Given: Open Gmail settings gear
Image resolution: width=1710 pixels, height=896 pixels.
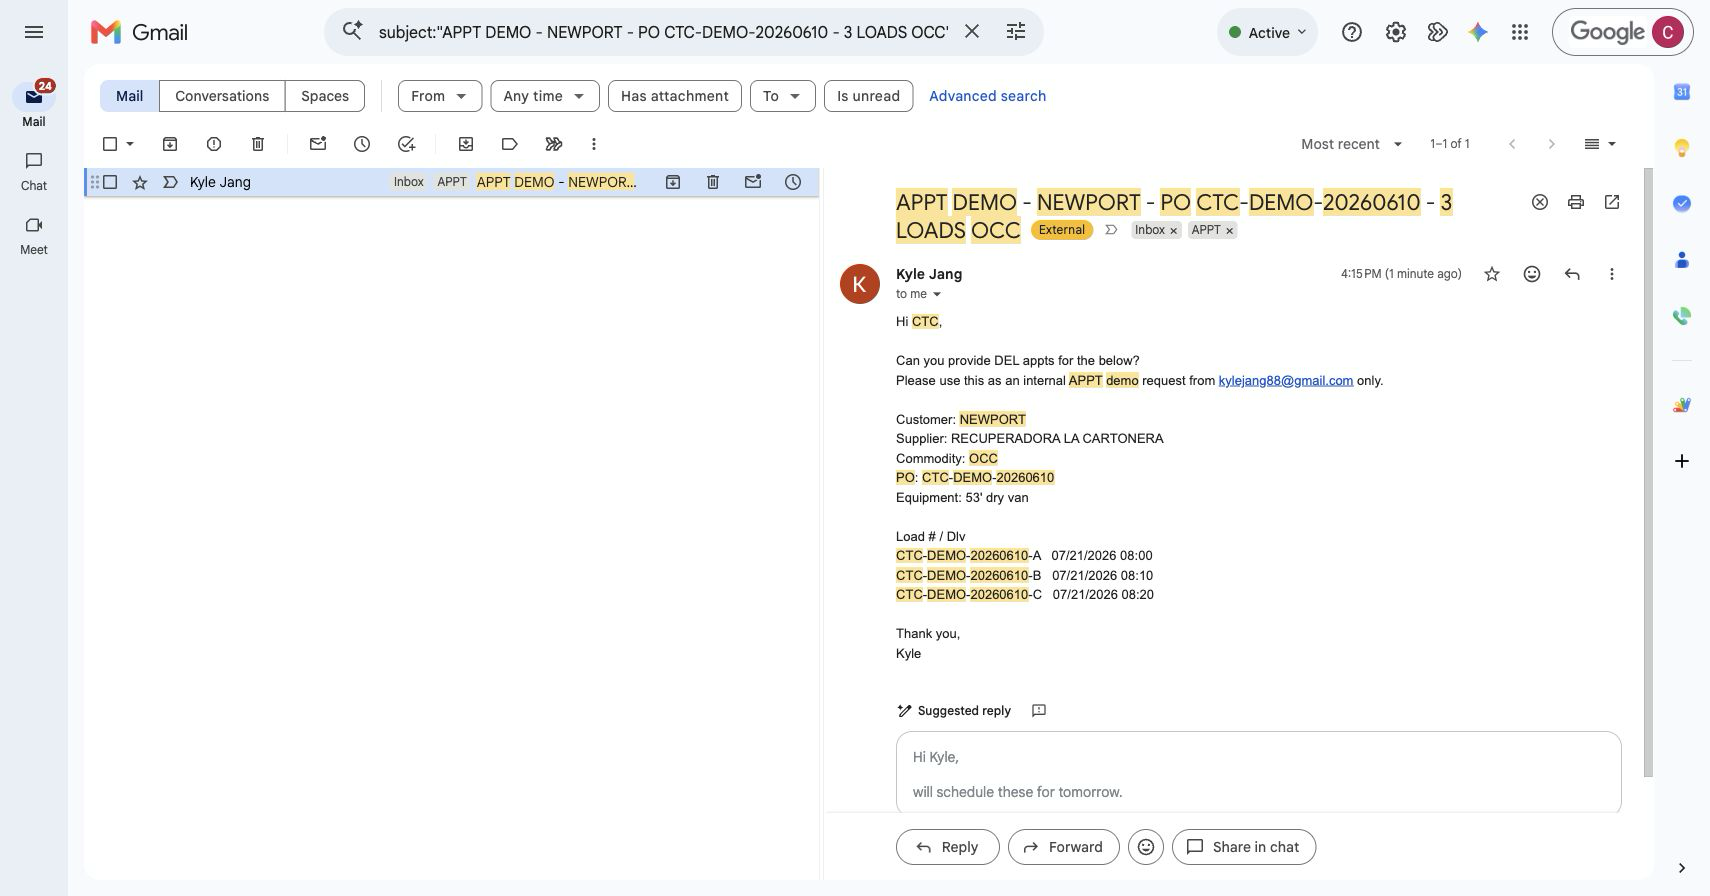Looking at the screenshot, I should (1396, 32).
